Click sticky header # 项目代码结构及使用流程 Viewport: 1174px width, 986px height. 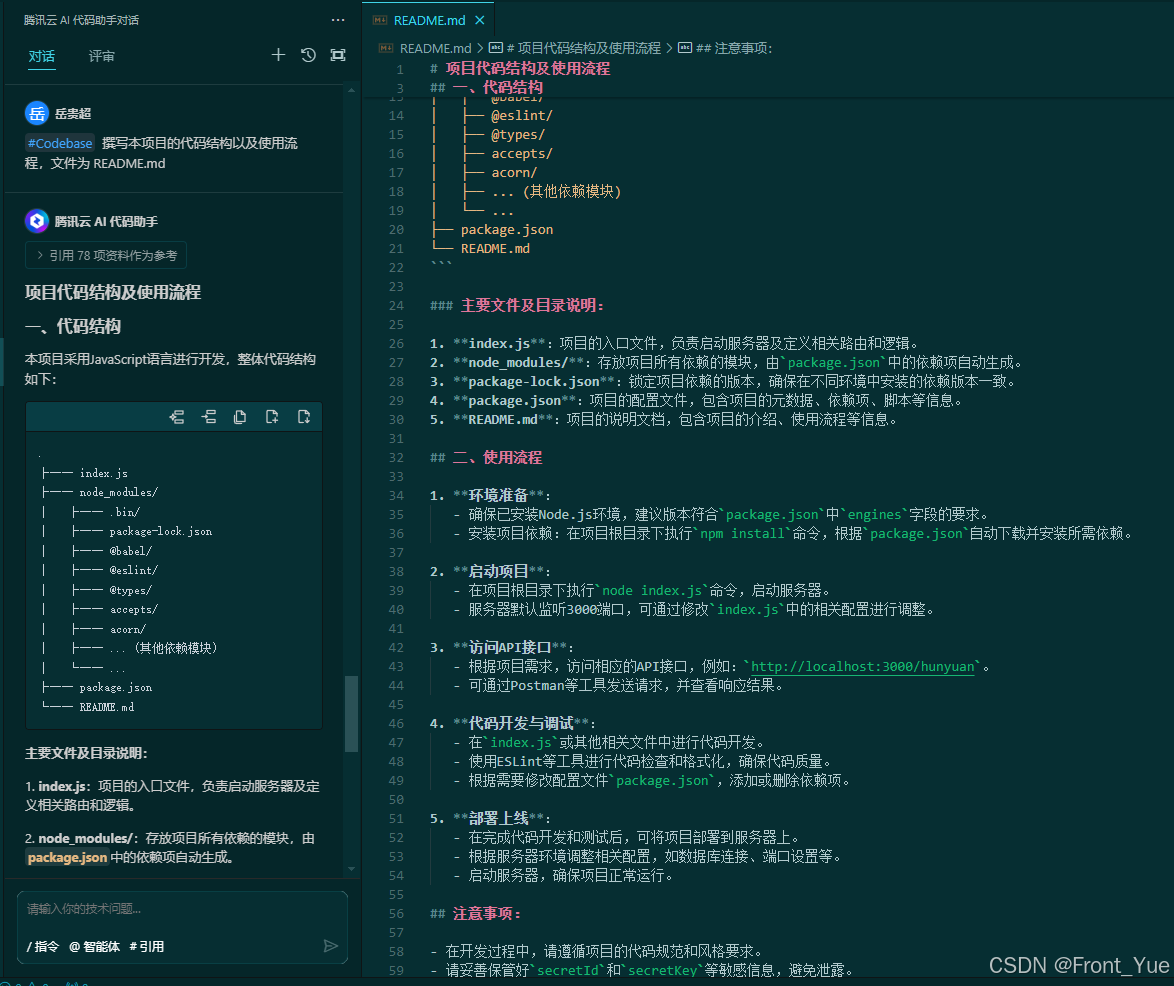[x=520, y=69]
